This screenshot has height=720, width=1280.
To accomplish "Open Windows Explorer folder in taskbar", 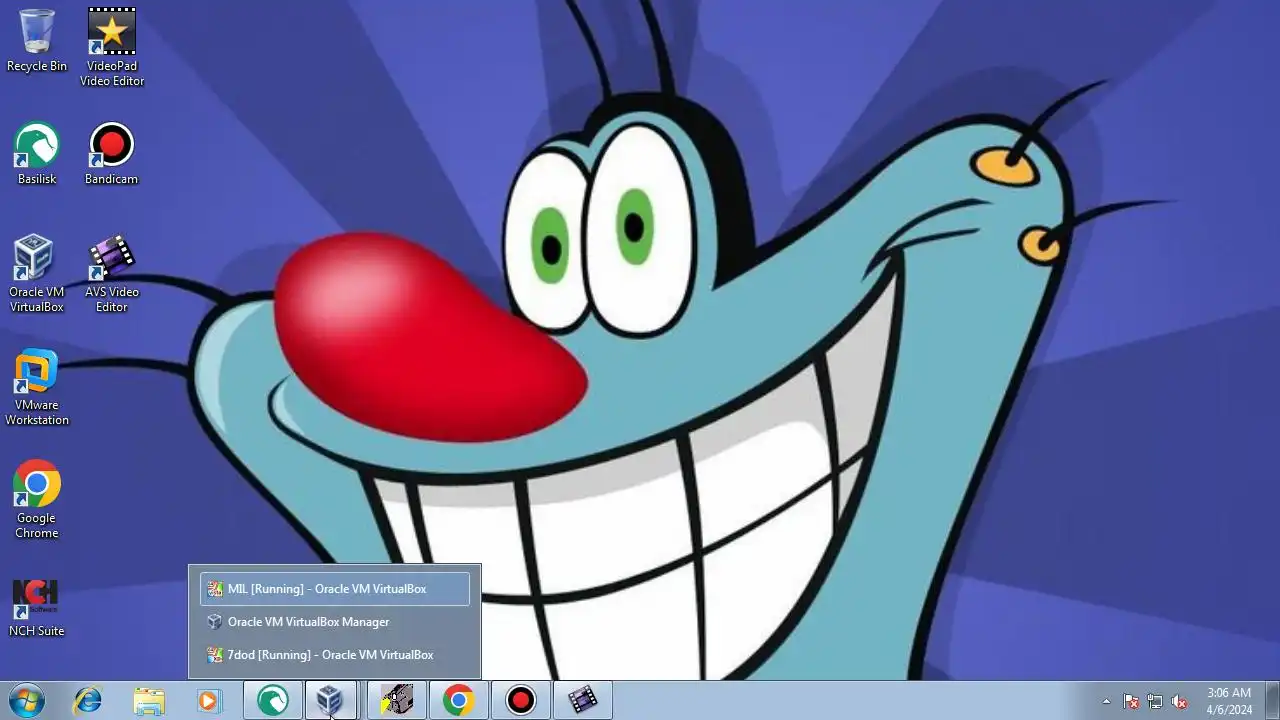I will coord(148,700).
